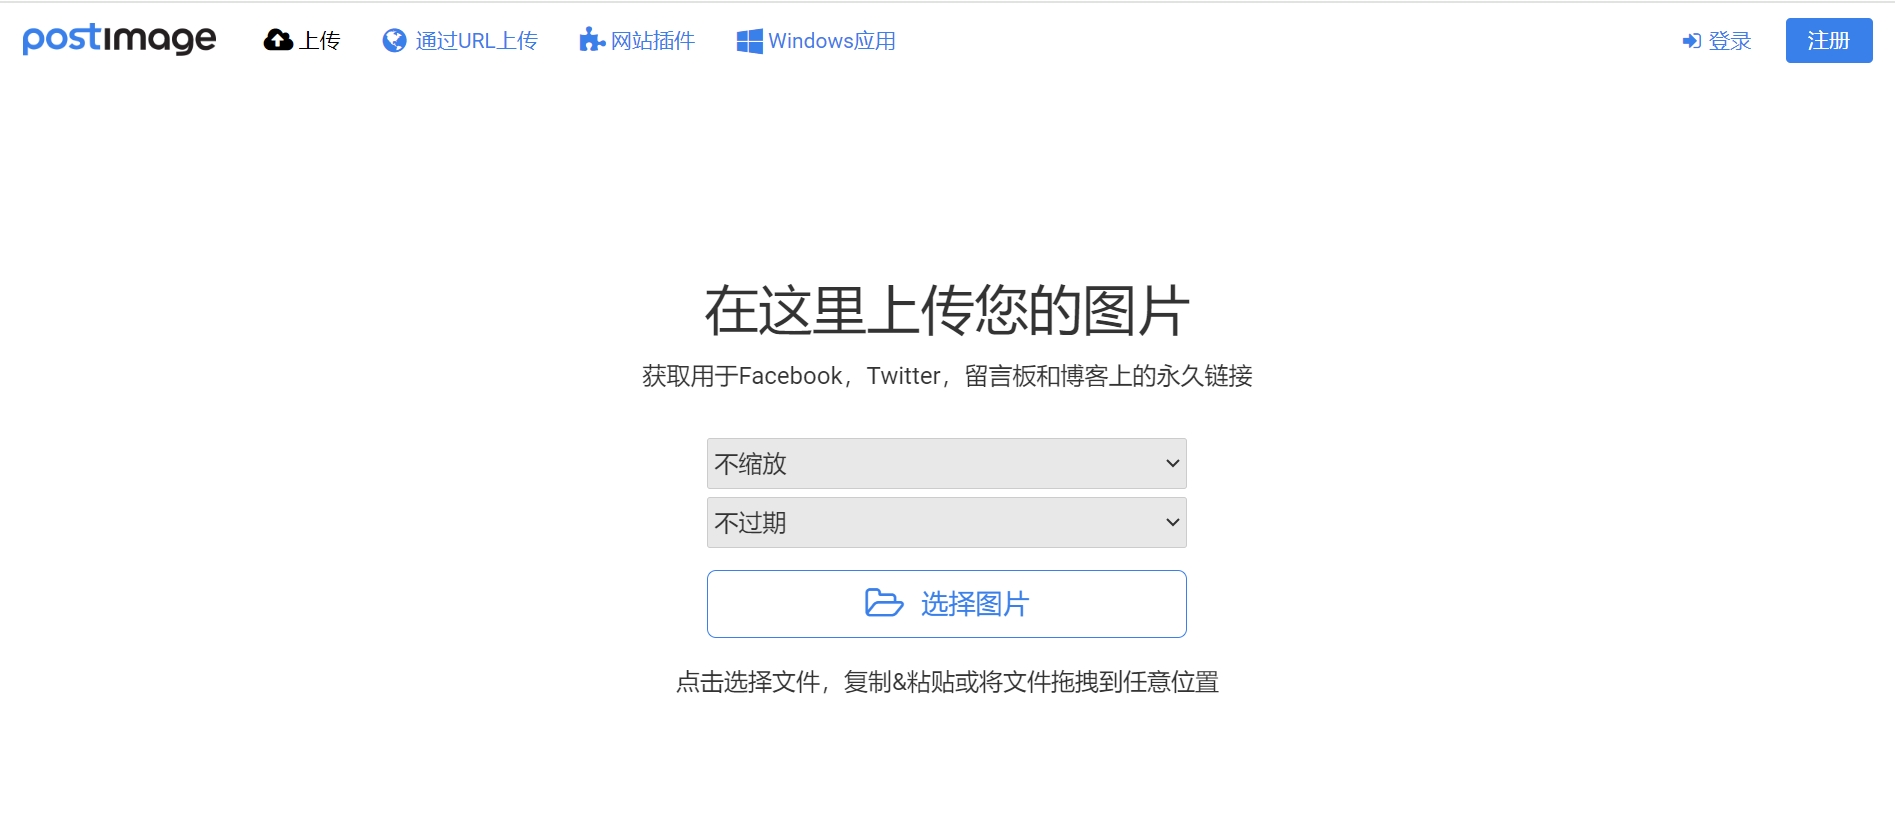Click the chevron arrow of the 不缩放 dropdown
Image resolution: width=1895 pixels, height=829 pixels.
click(1173, 463)
